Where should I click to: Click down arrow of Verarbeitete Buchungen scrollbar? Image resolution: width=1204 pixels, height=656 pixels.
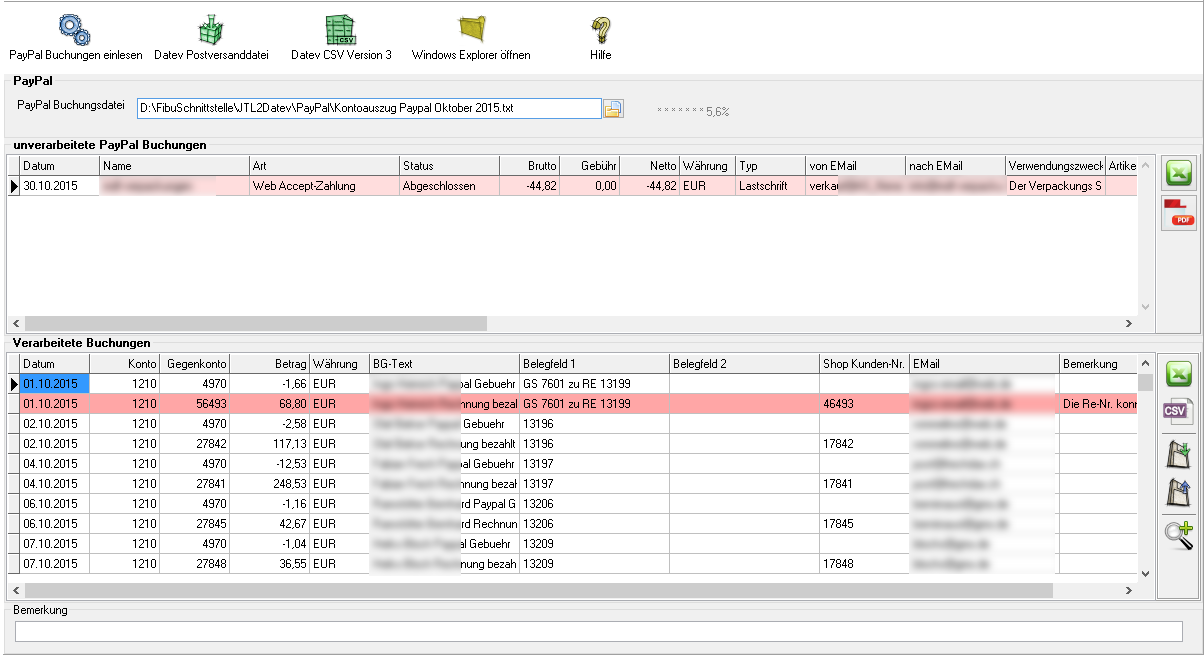[1145, 573]
